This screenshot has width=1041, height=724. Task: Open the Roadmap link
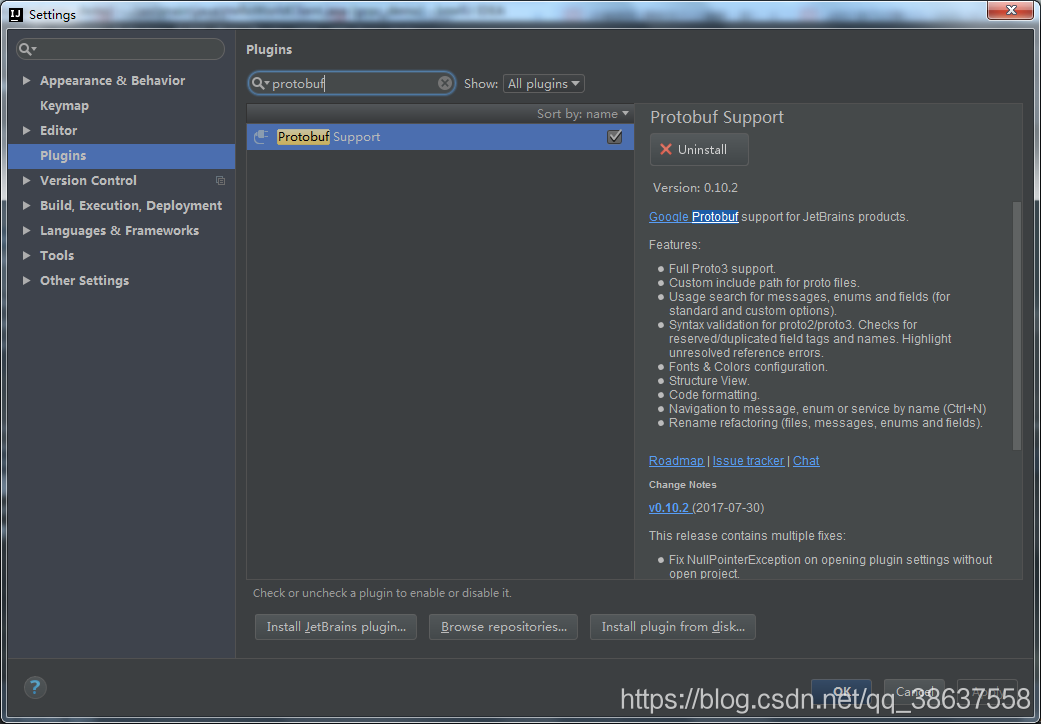coord(676,461)
